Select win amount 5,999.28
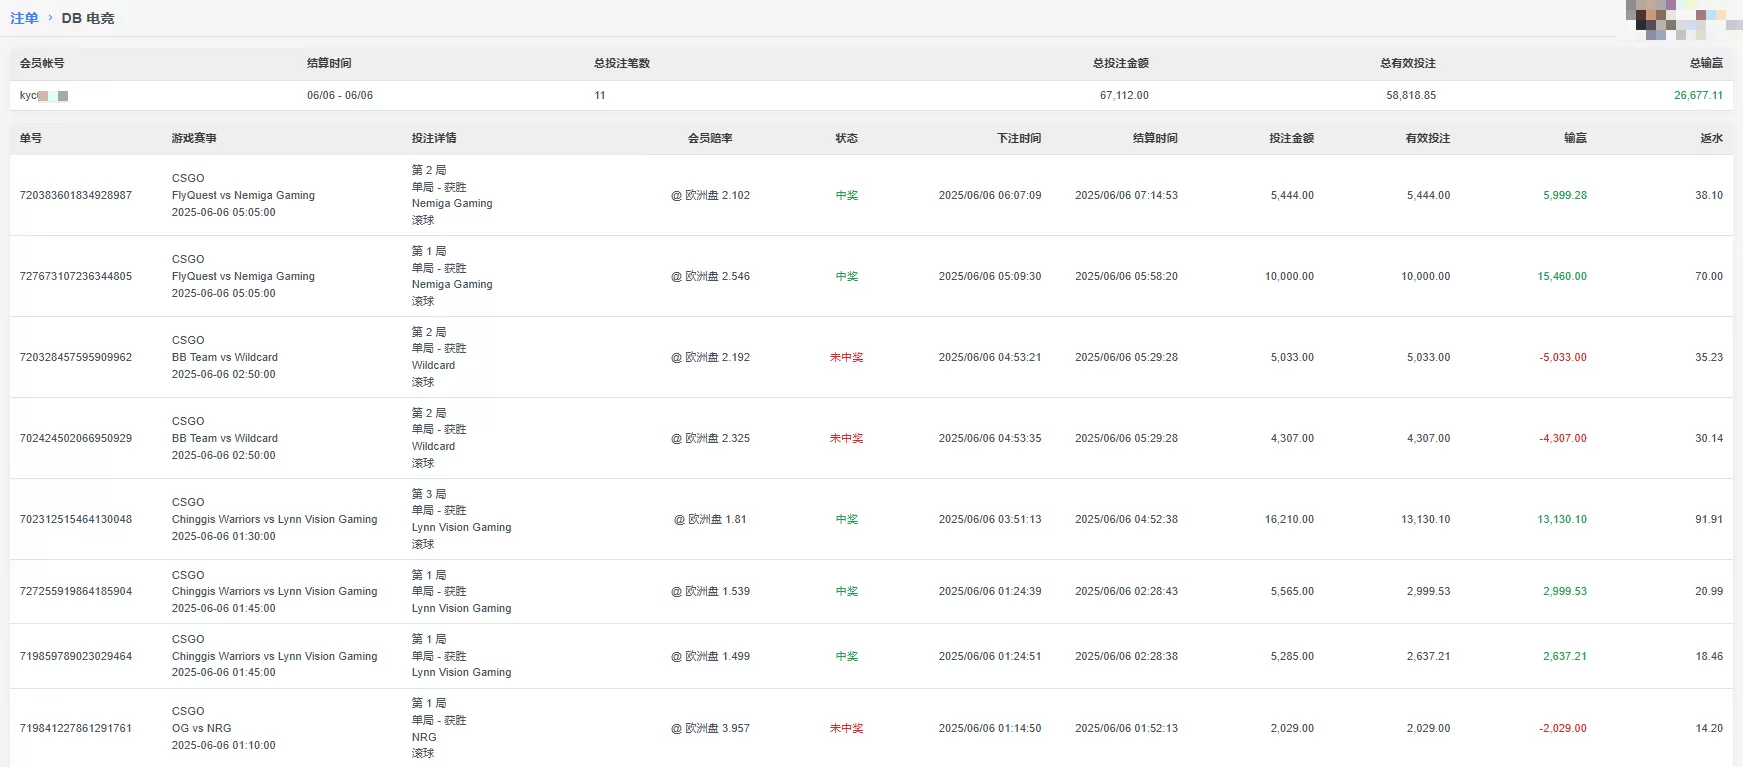Image resolution: width=1743 pixels, height=767 pixels. click(x=1565, y=196)
